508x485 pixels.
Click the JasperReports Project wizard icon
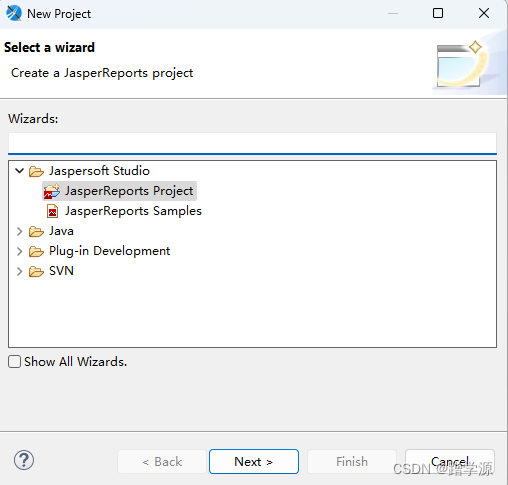tap(52, 191)
